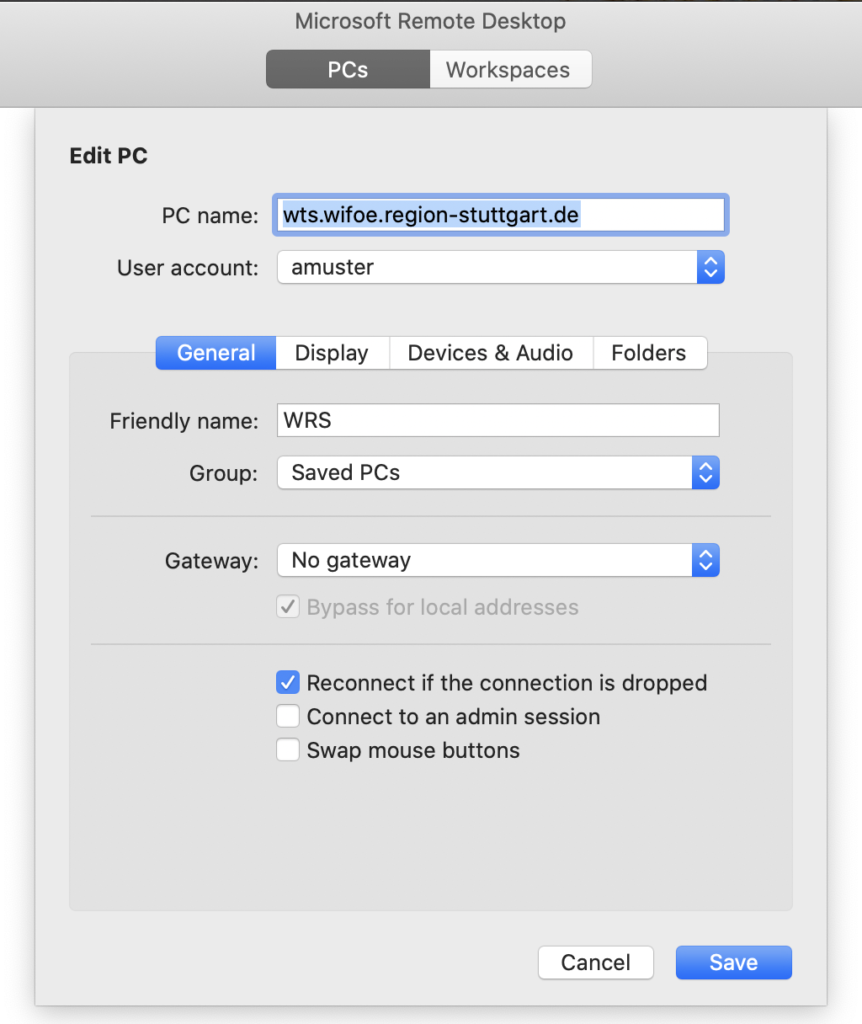Viewport: 862px width, 1024px height.
Task: Click the User account dropdown arrows icon
Action: coord(710,267)
